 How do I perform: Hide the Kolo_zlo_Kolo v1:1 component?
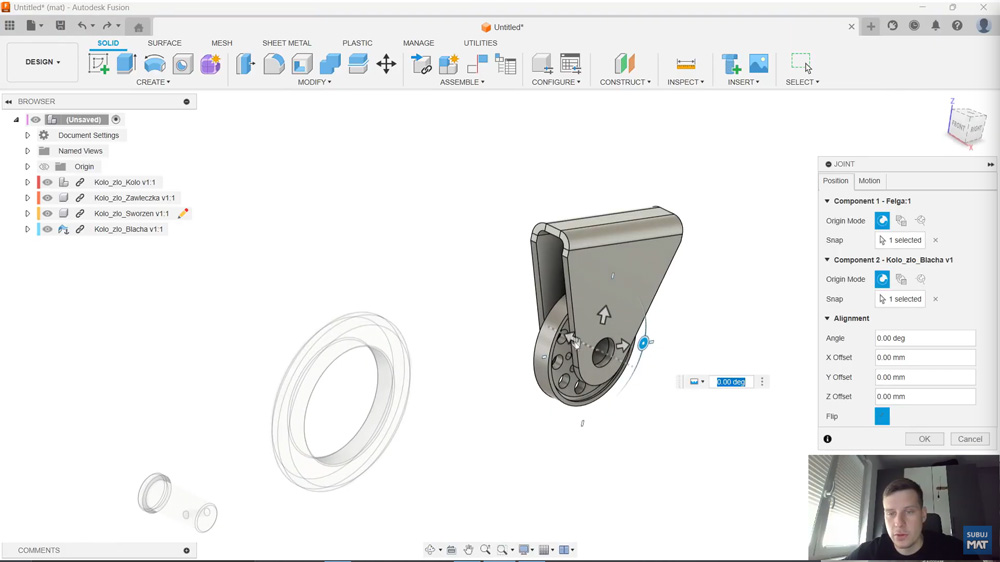coord(47,183)
